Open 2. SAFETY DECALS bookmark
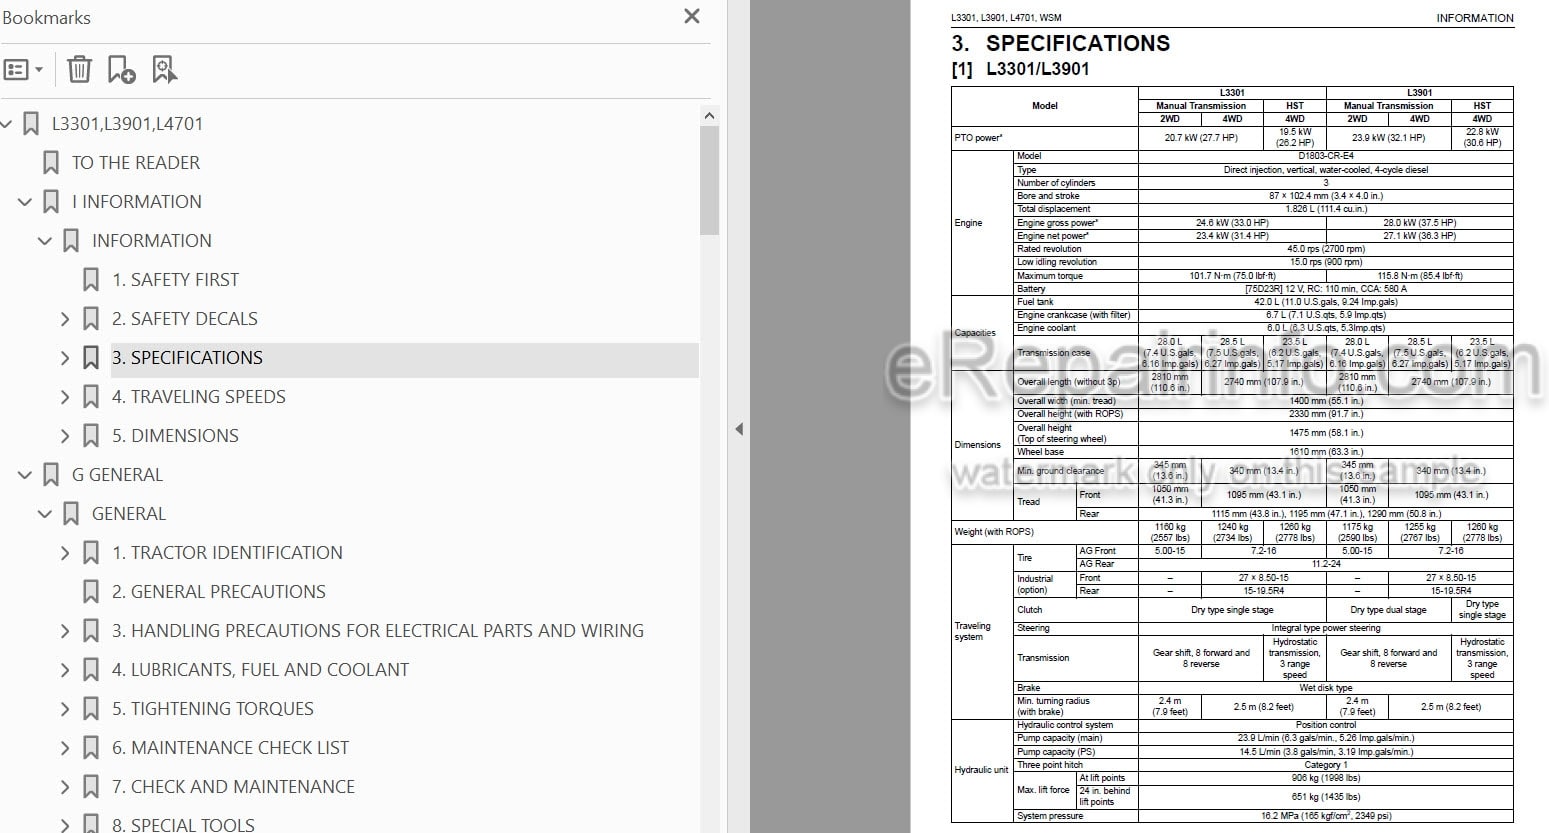 (184, 319)
